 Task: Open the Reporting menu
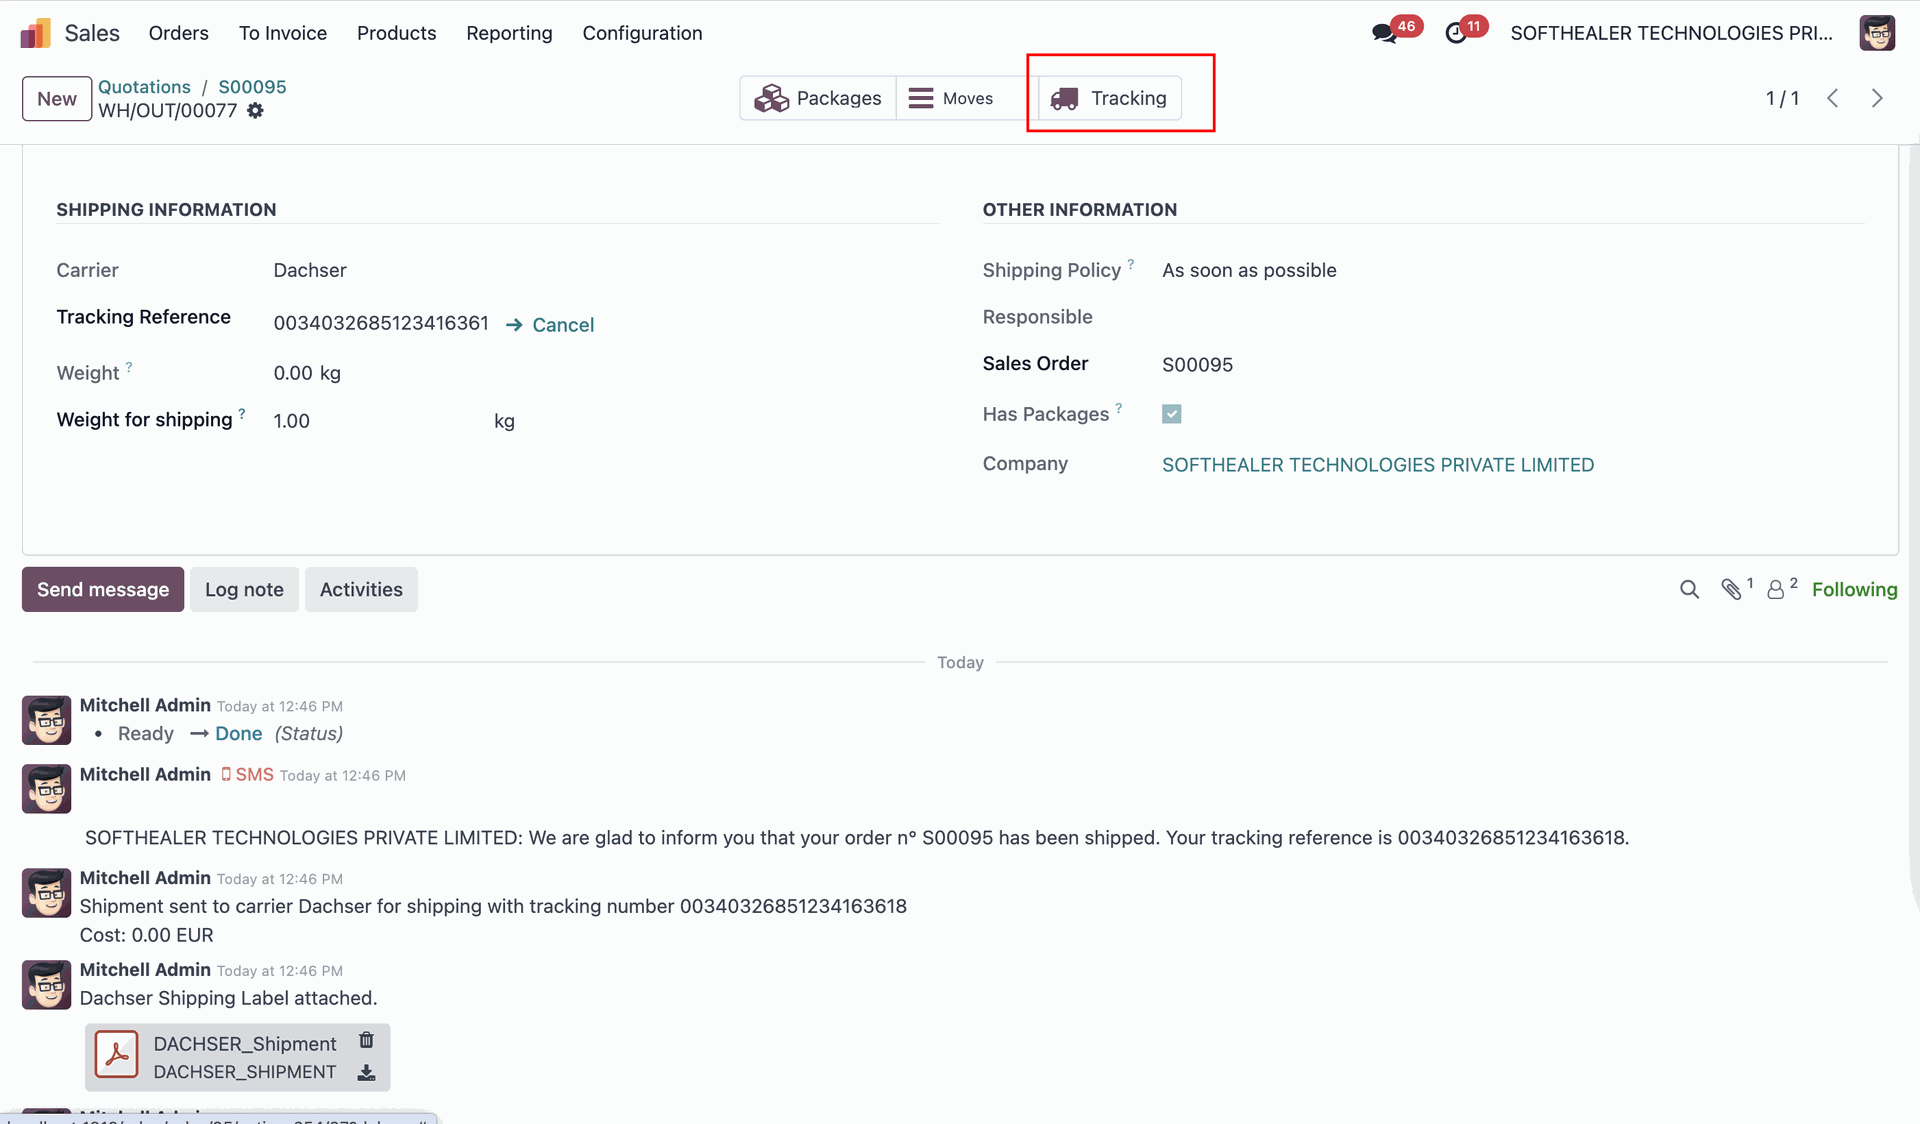pyautogui.click(x=509, y=33)
